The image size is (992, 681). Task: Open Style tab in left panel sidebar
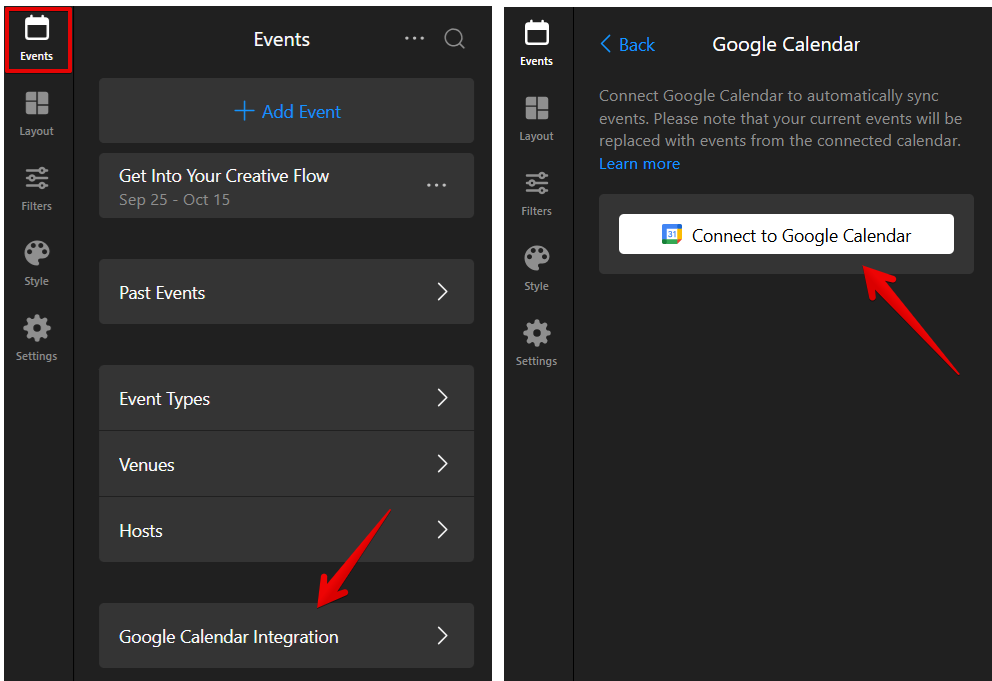click(37, 263)
